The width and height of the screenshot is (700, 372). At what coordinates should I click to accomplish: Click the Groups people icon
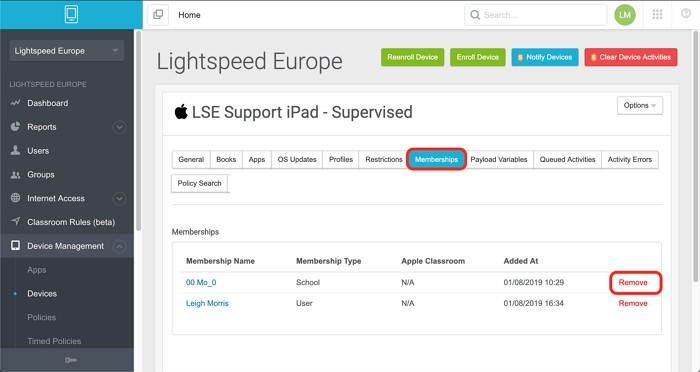coord(16,175)
